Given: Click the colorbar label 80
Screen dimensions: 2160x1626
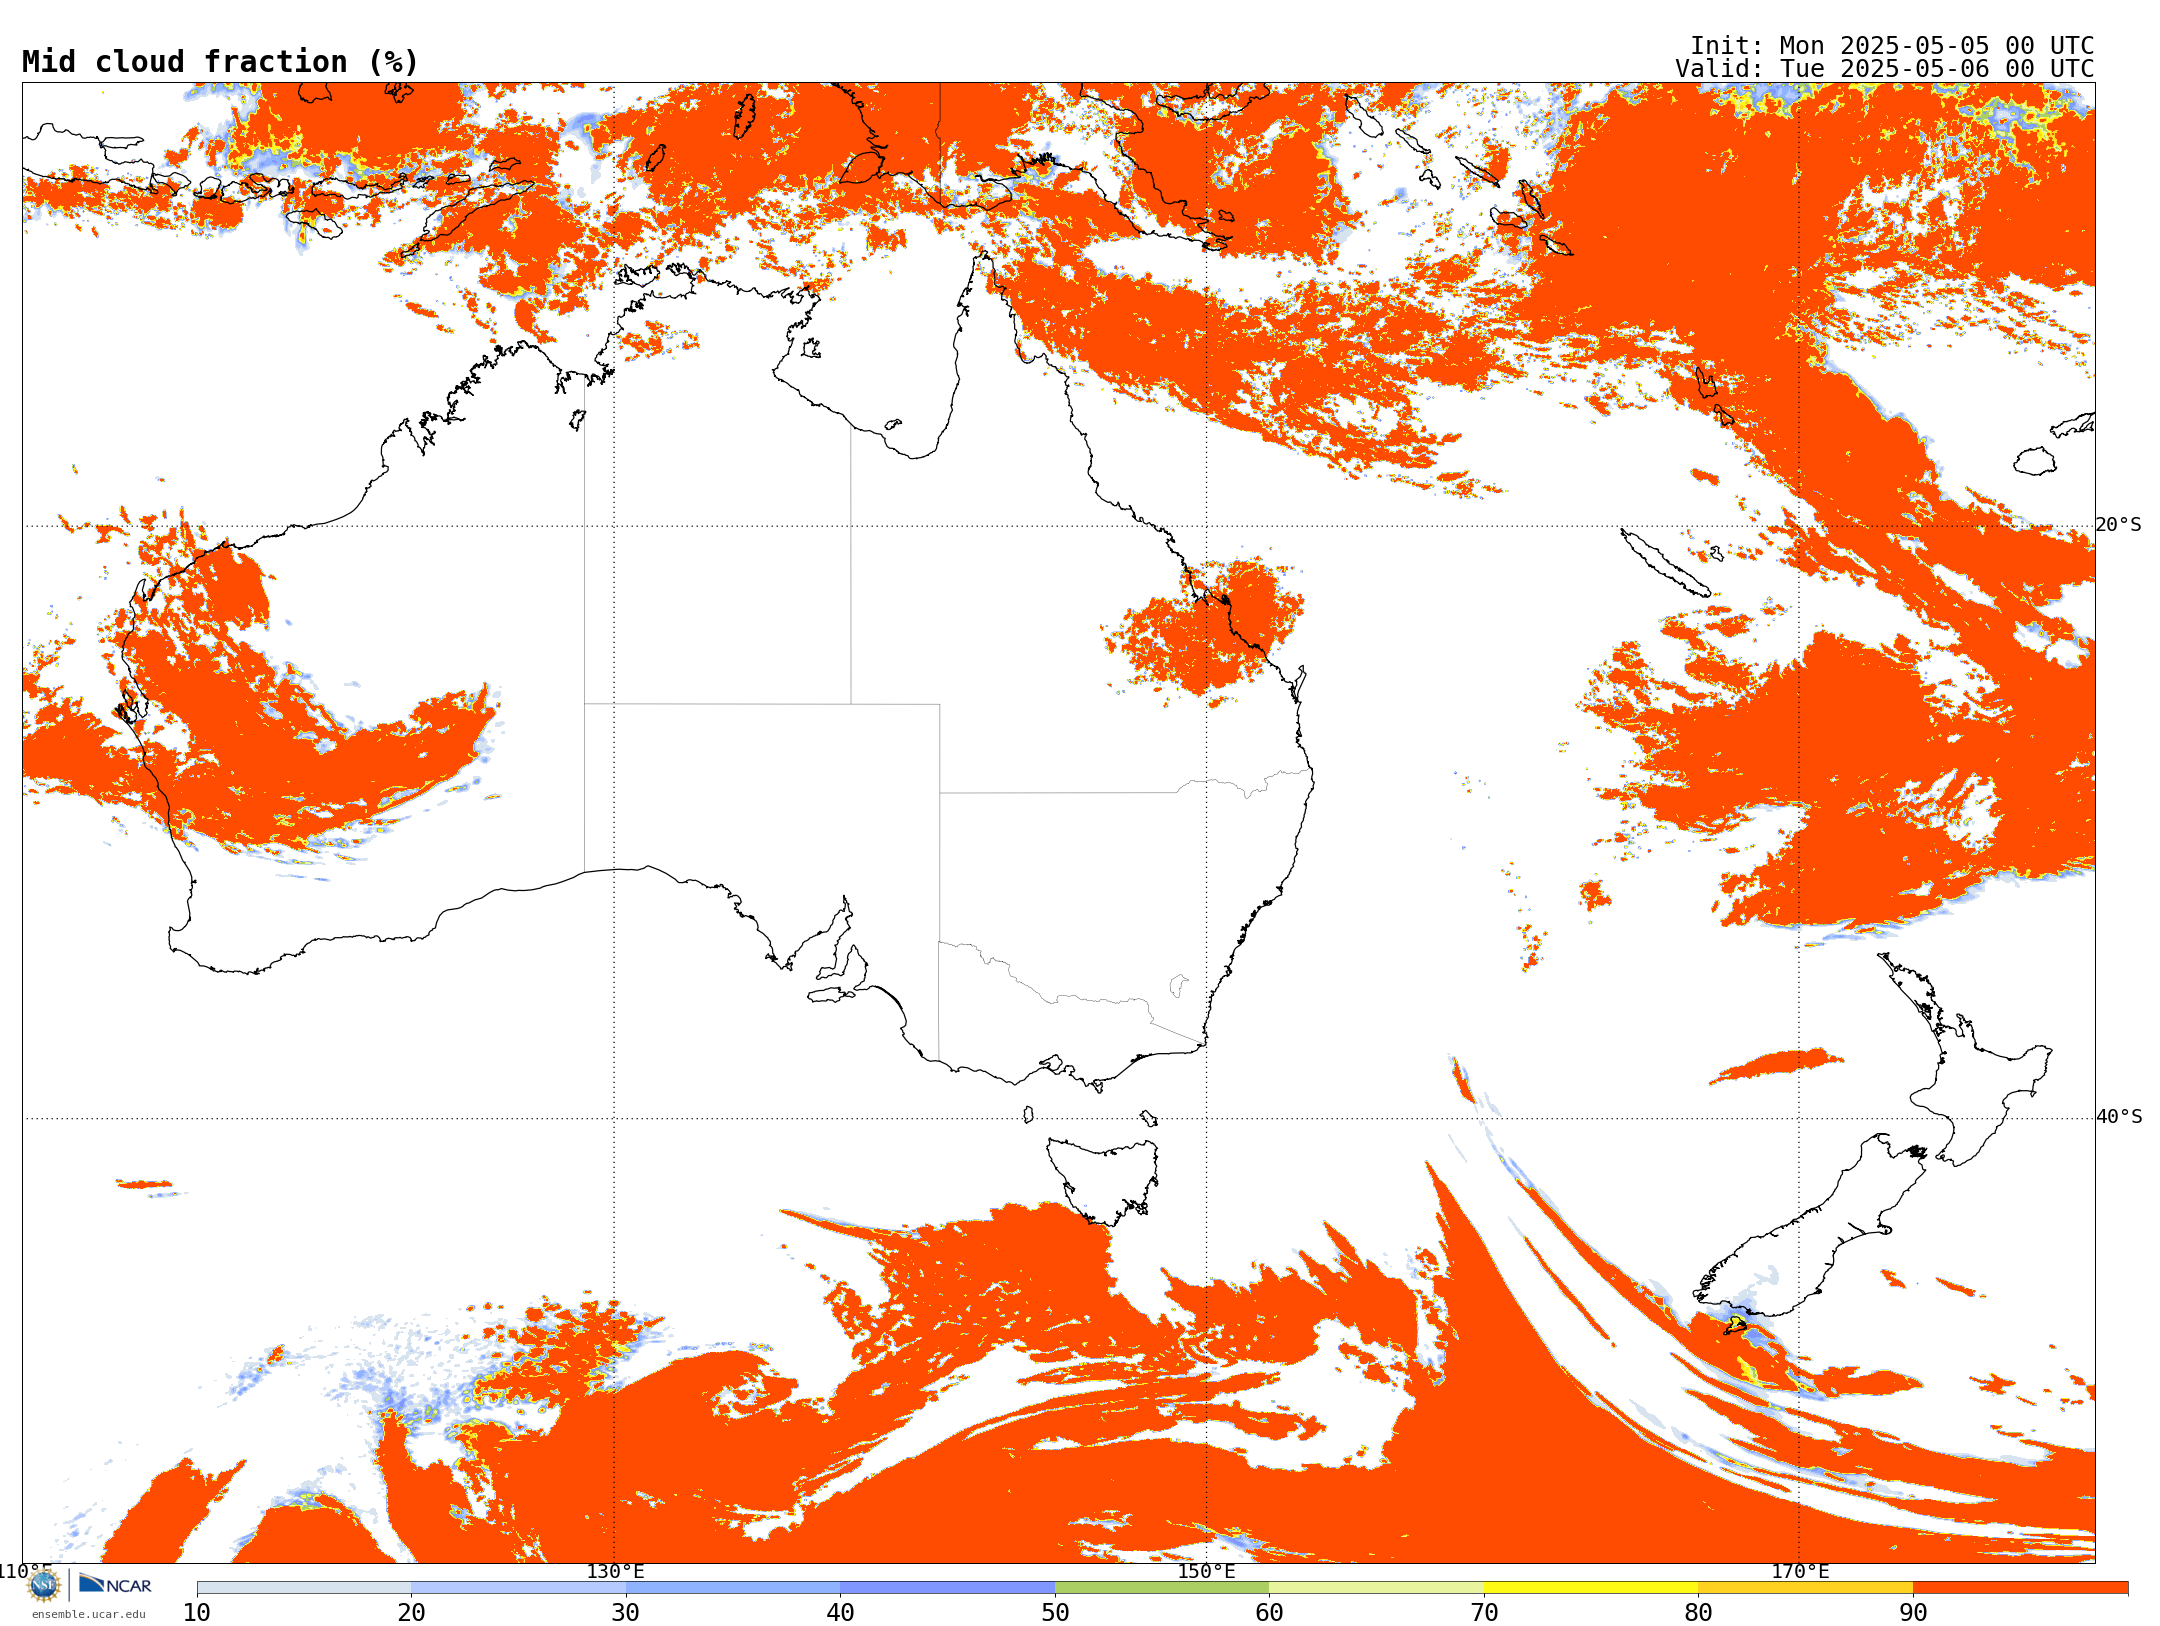Looking at the screenshot, I should click(1698, 1612).
